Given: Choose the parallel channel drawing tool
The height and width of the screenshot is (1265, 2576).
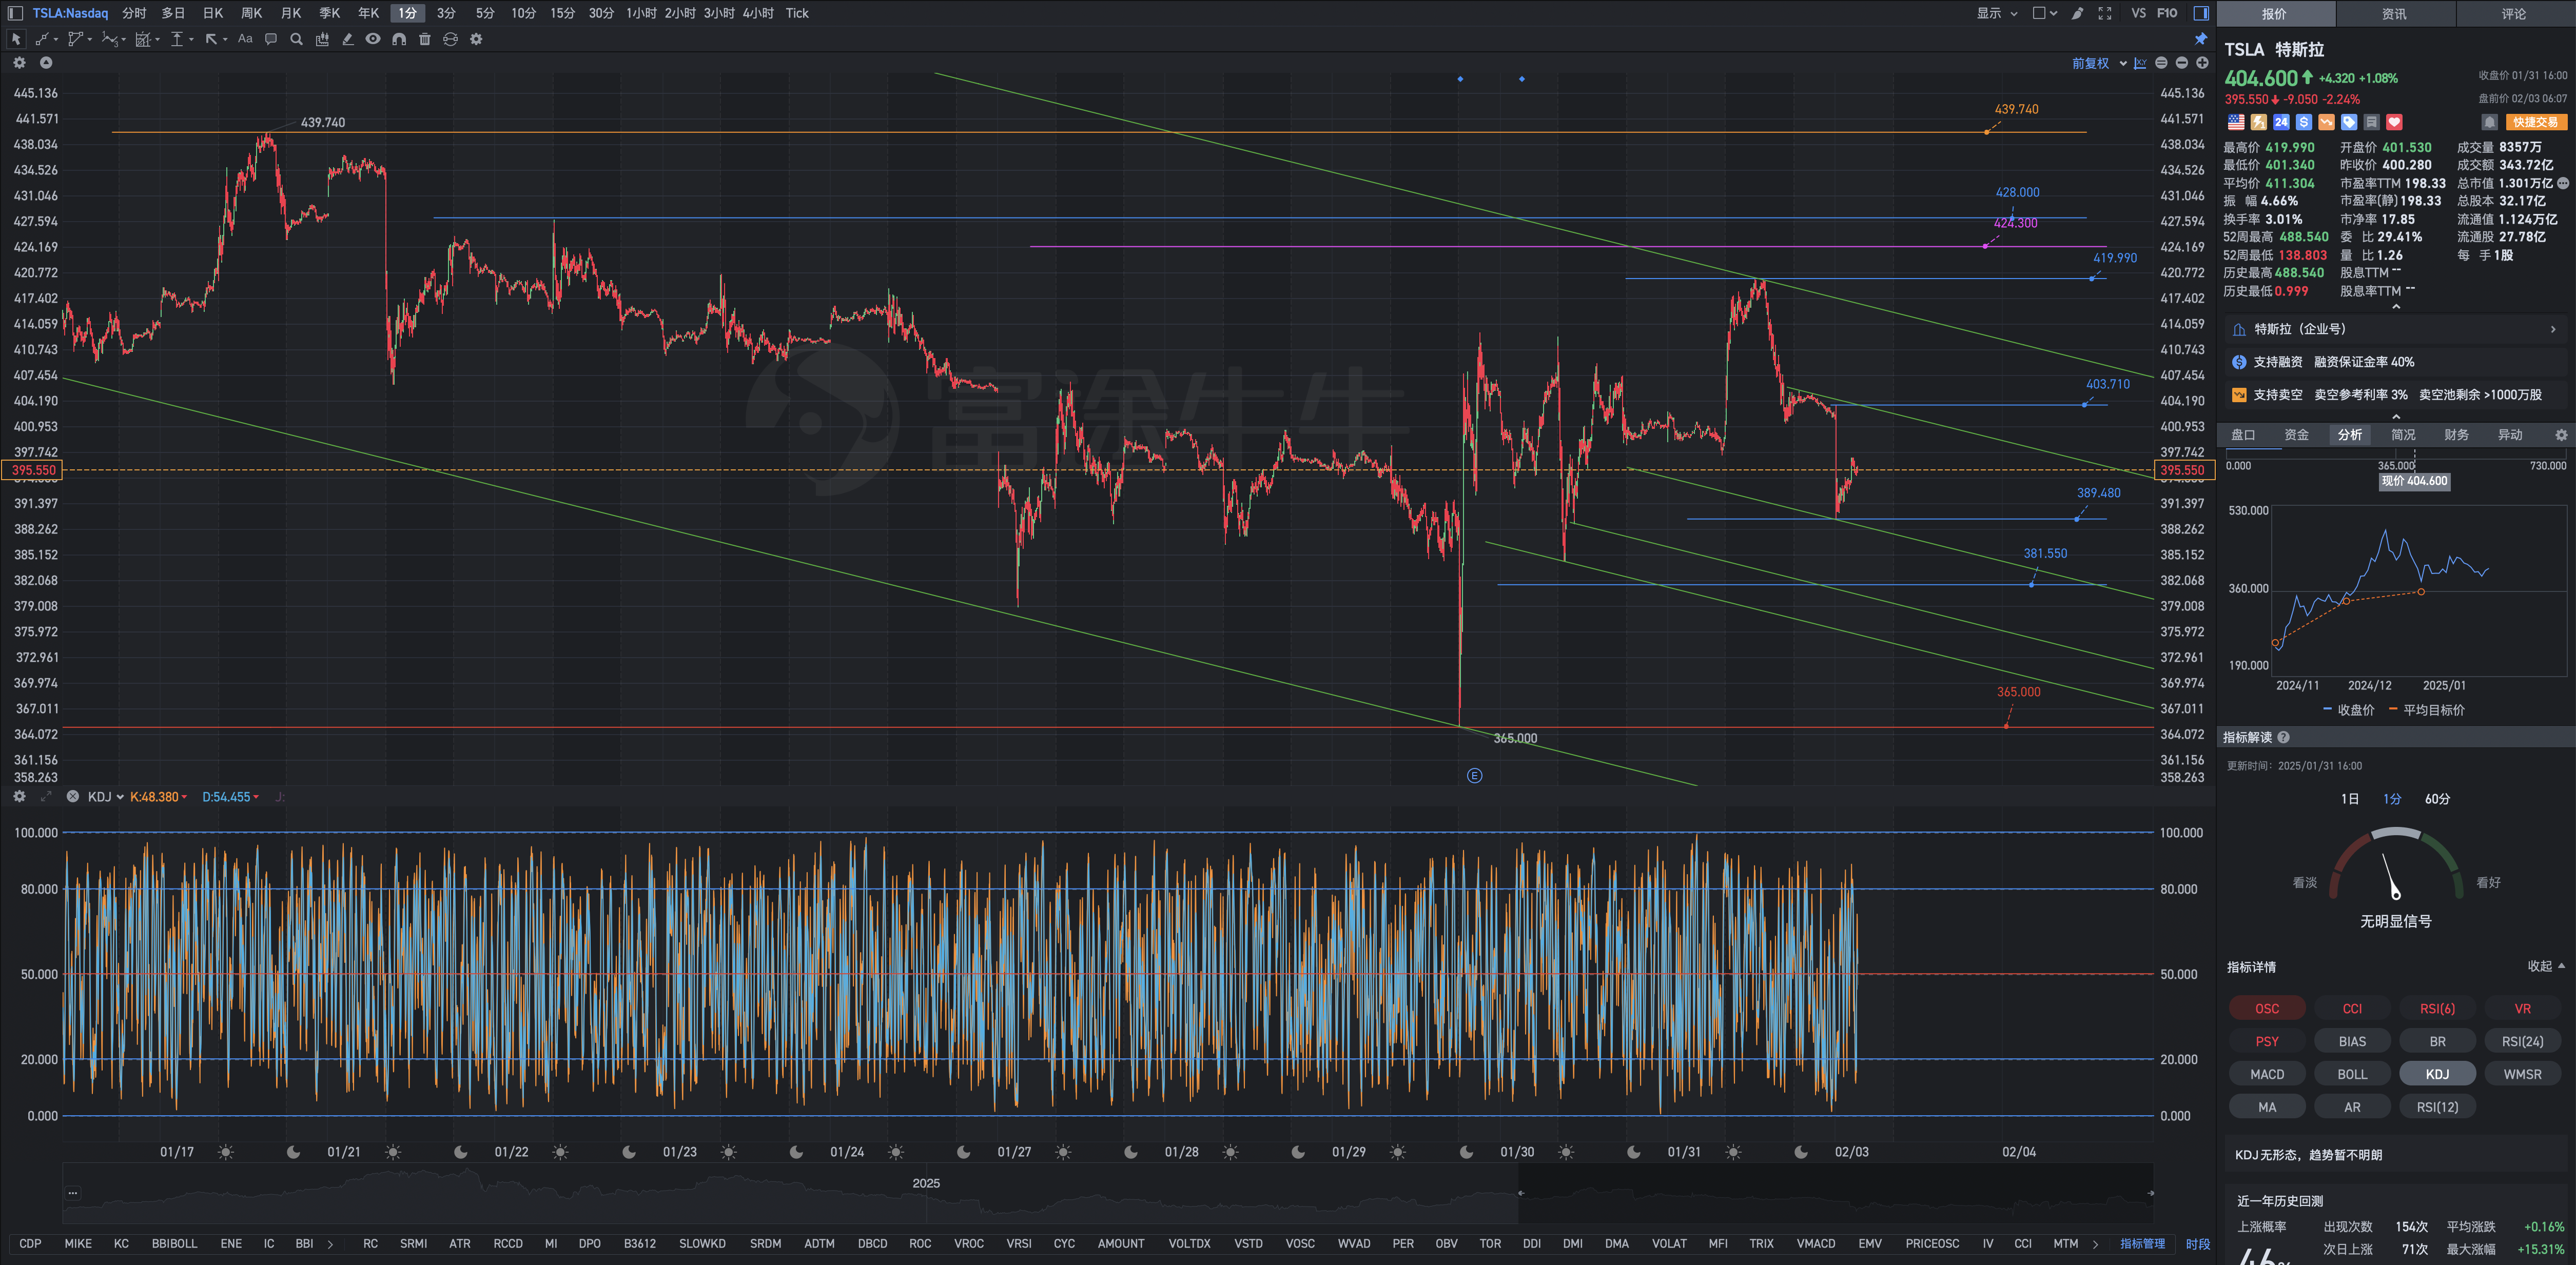Looking at the screenshot, I should tap(75, 39).
